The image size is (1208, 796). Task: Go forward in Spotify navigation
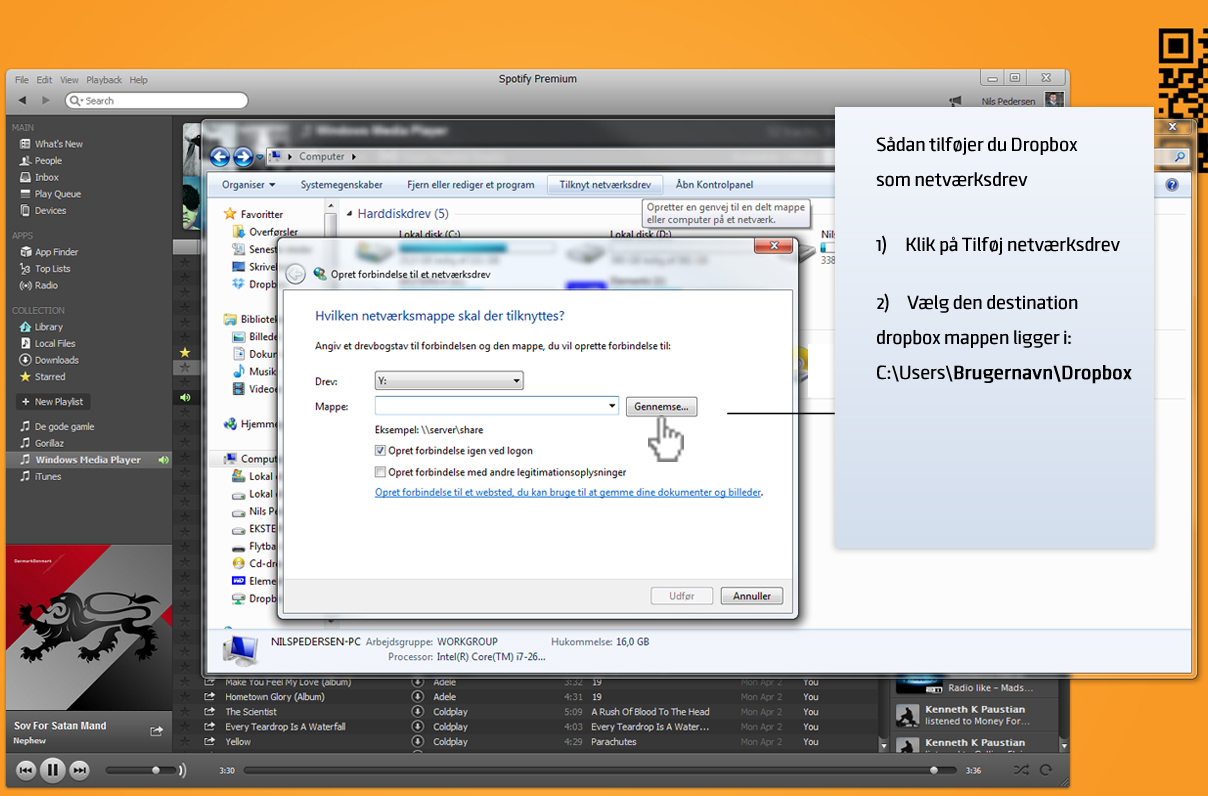(x=45, y=100)
